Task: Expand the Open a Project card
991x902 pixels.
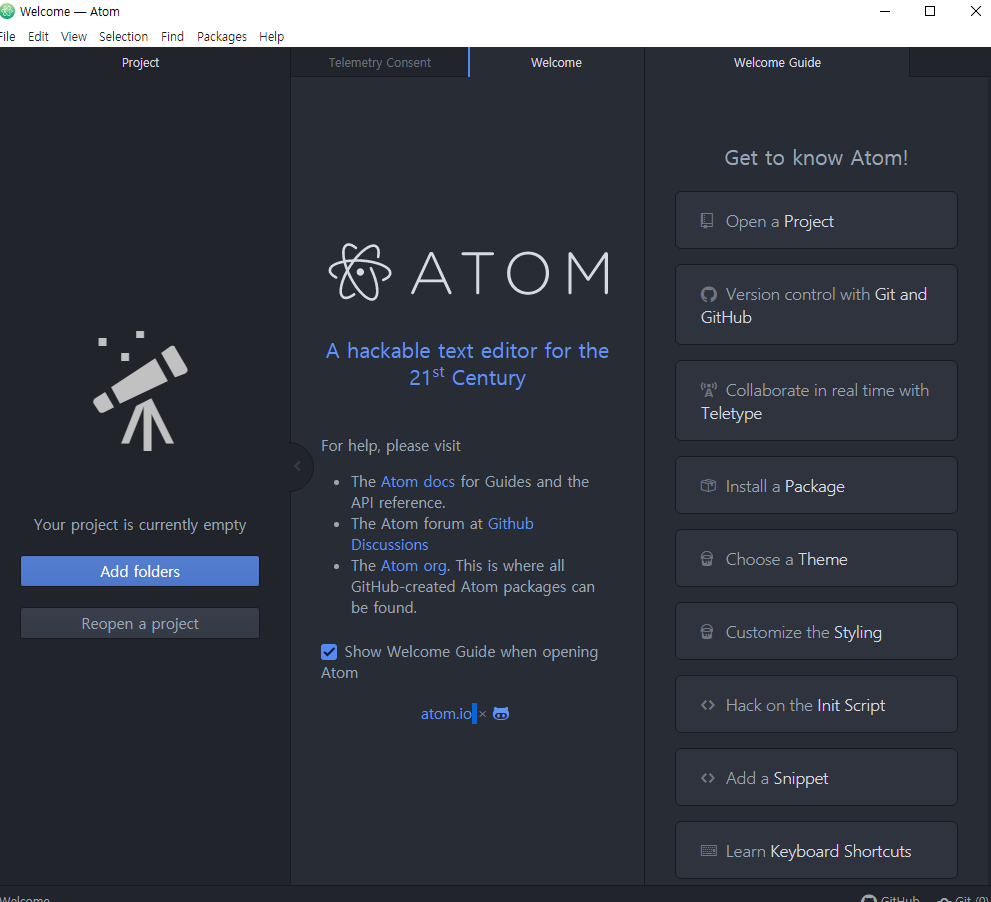Action: 816,221
